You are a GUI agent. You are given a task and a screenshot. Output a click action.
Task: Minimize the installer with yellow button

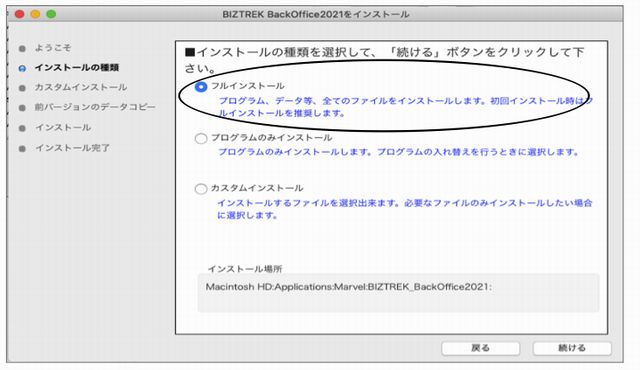click(36, 14)
